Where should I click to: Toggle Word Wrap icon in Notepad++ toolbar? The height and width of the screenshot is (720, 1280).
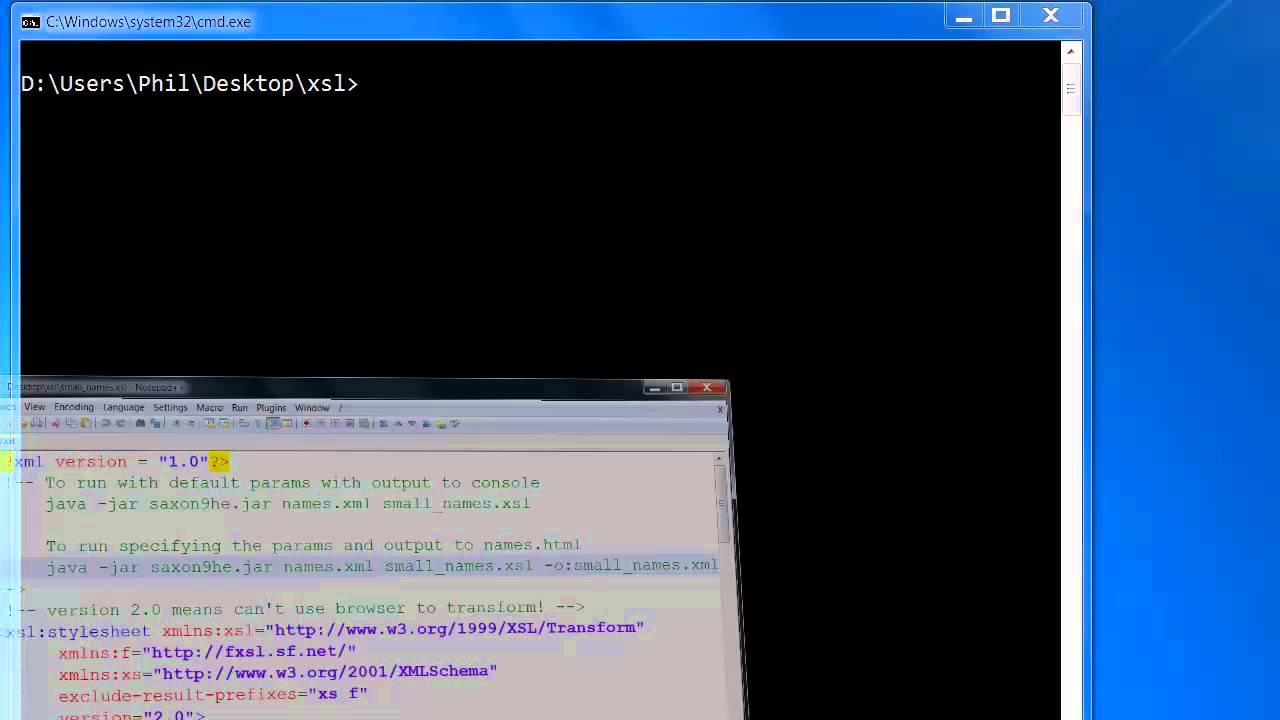point(244,423)
